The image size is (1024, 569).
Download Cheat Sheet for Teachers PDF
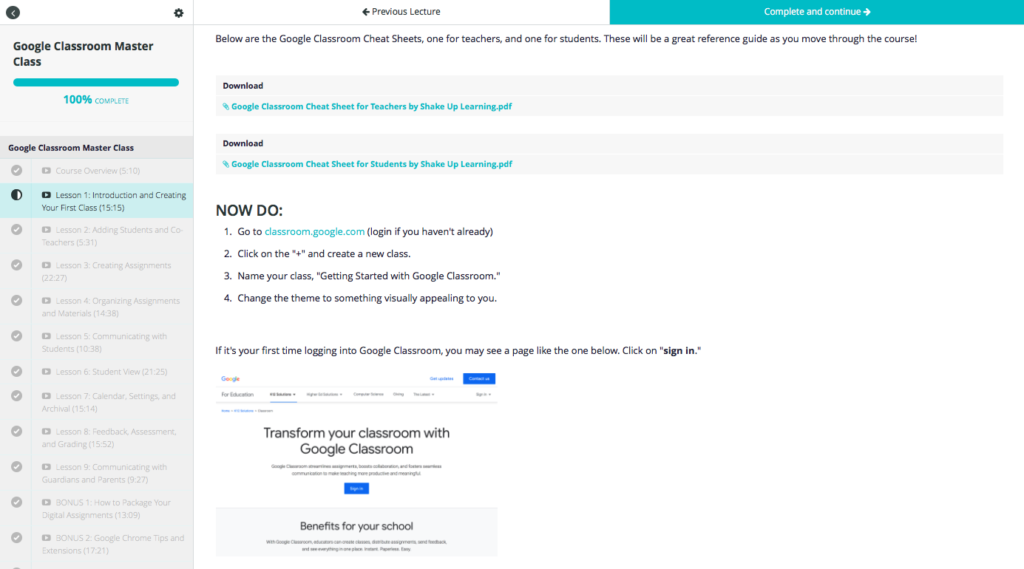click(372, 106)
